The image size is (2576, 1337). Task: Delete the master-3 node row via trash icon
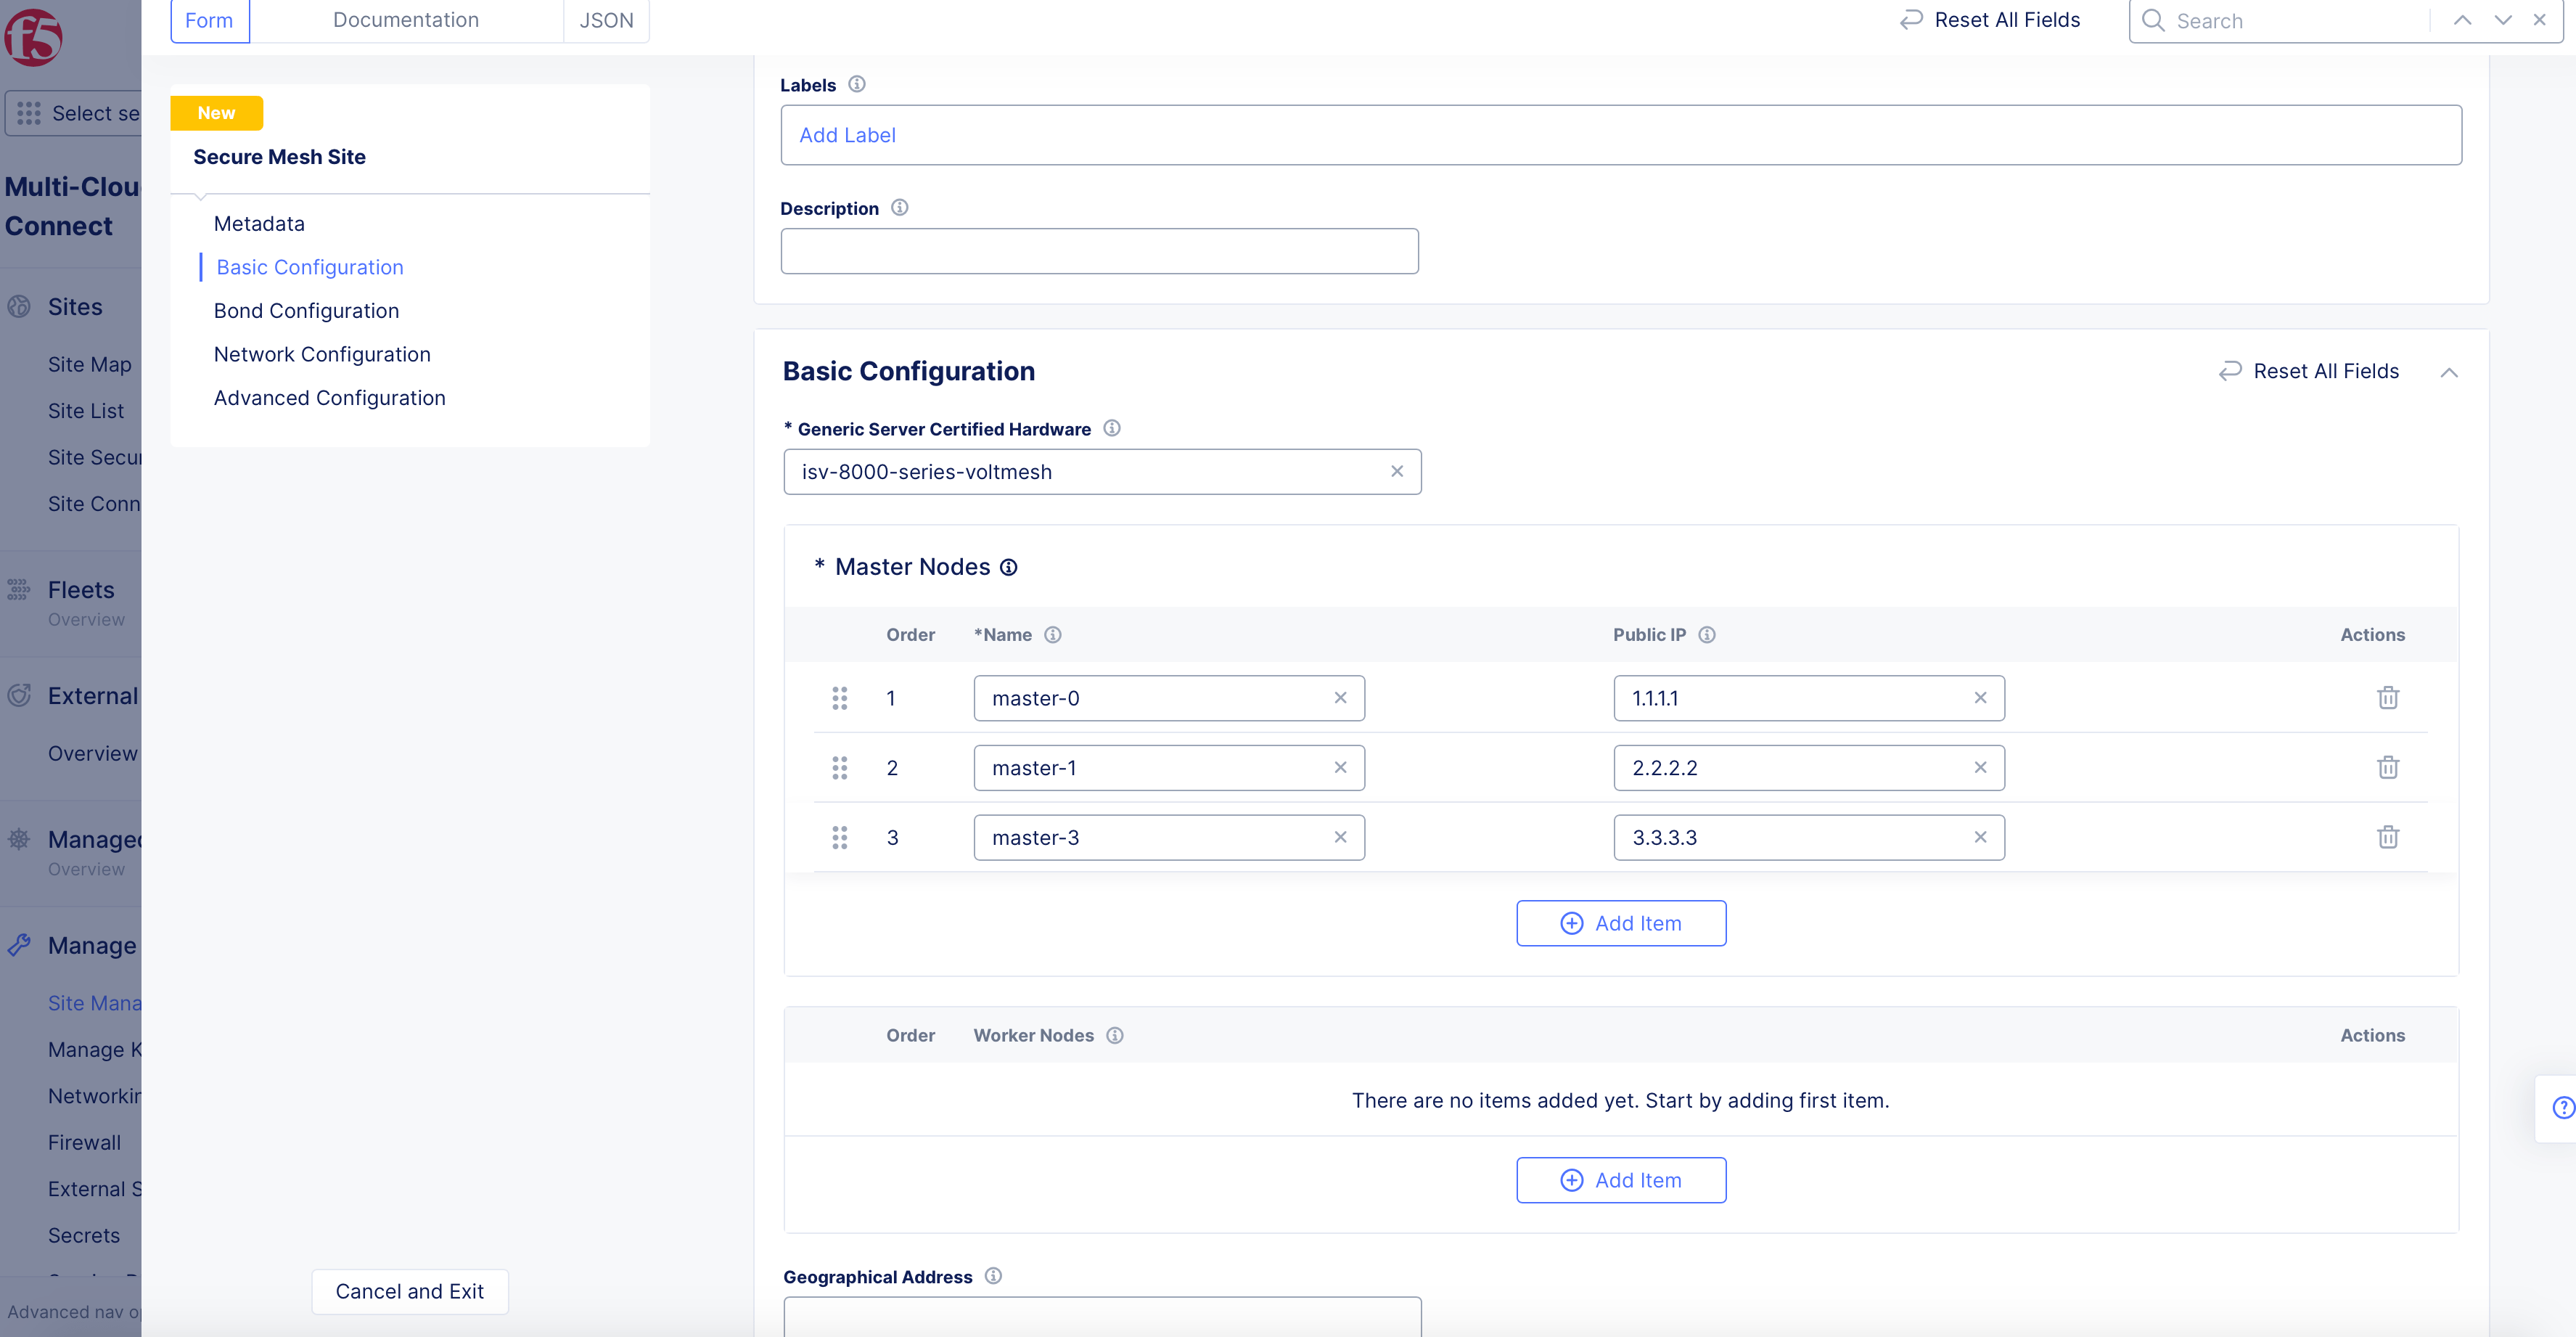(2388, 837)
